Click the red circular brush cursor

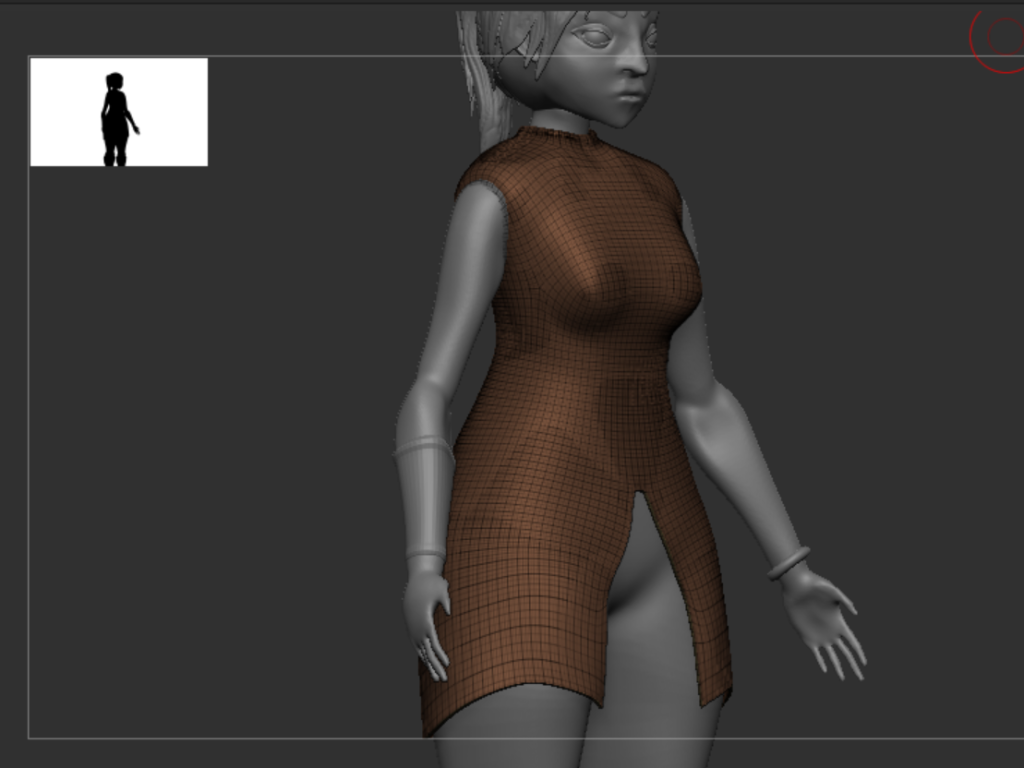point(1000,38)
